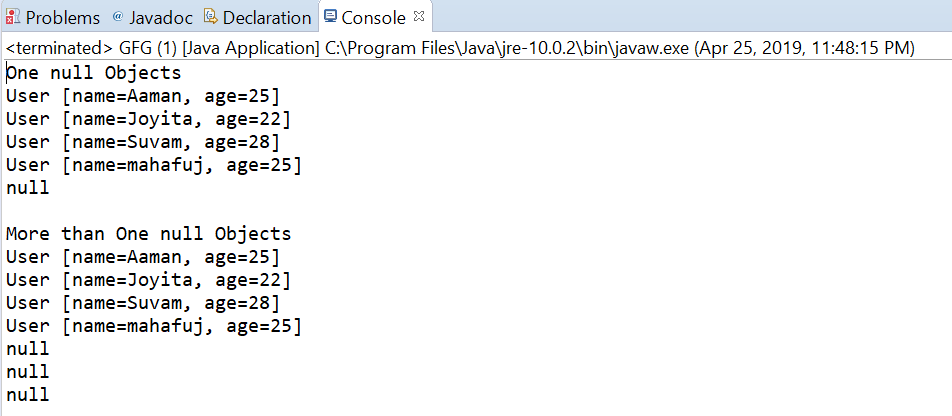Click the single null line in first group
The height and width of the screenshot is (416, 952).
(27, 188)
